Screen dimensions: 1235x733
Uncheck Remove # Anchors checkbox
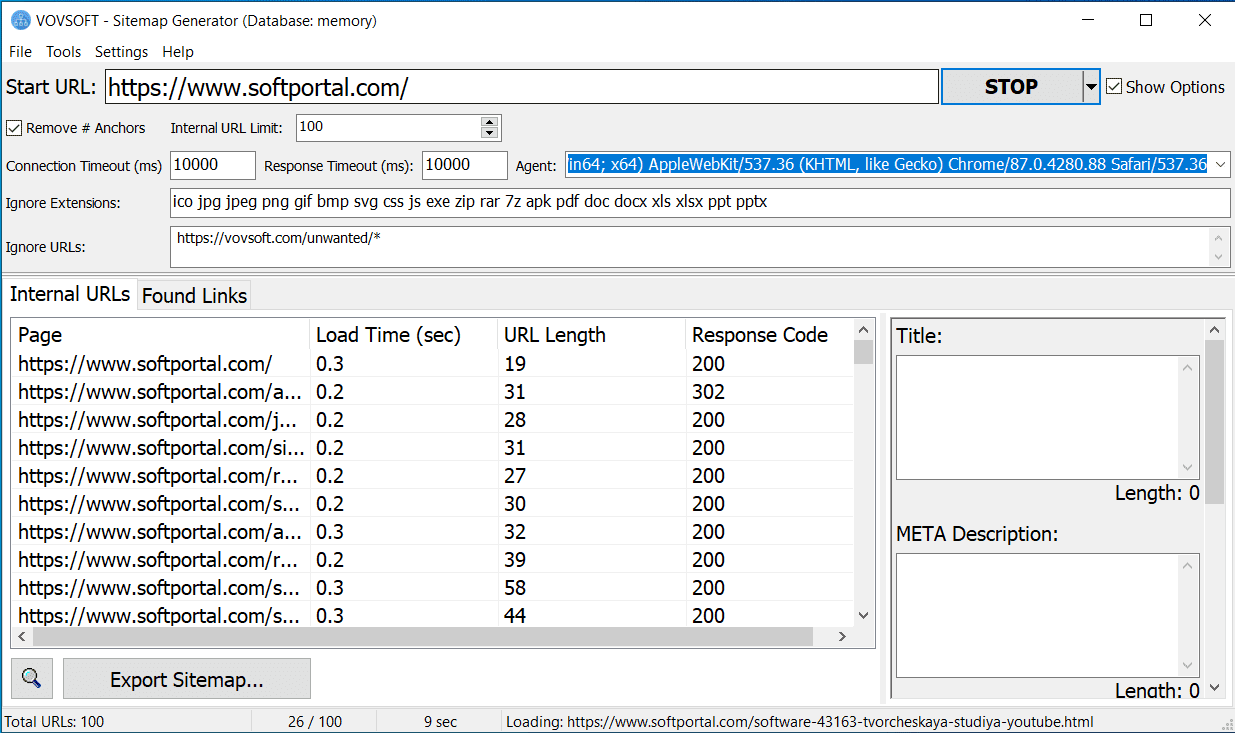tap(14, 128)
